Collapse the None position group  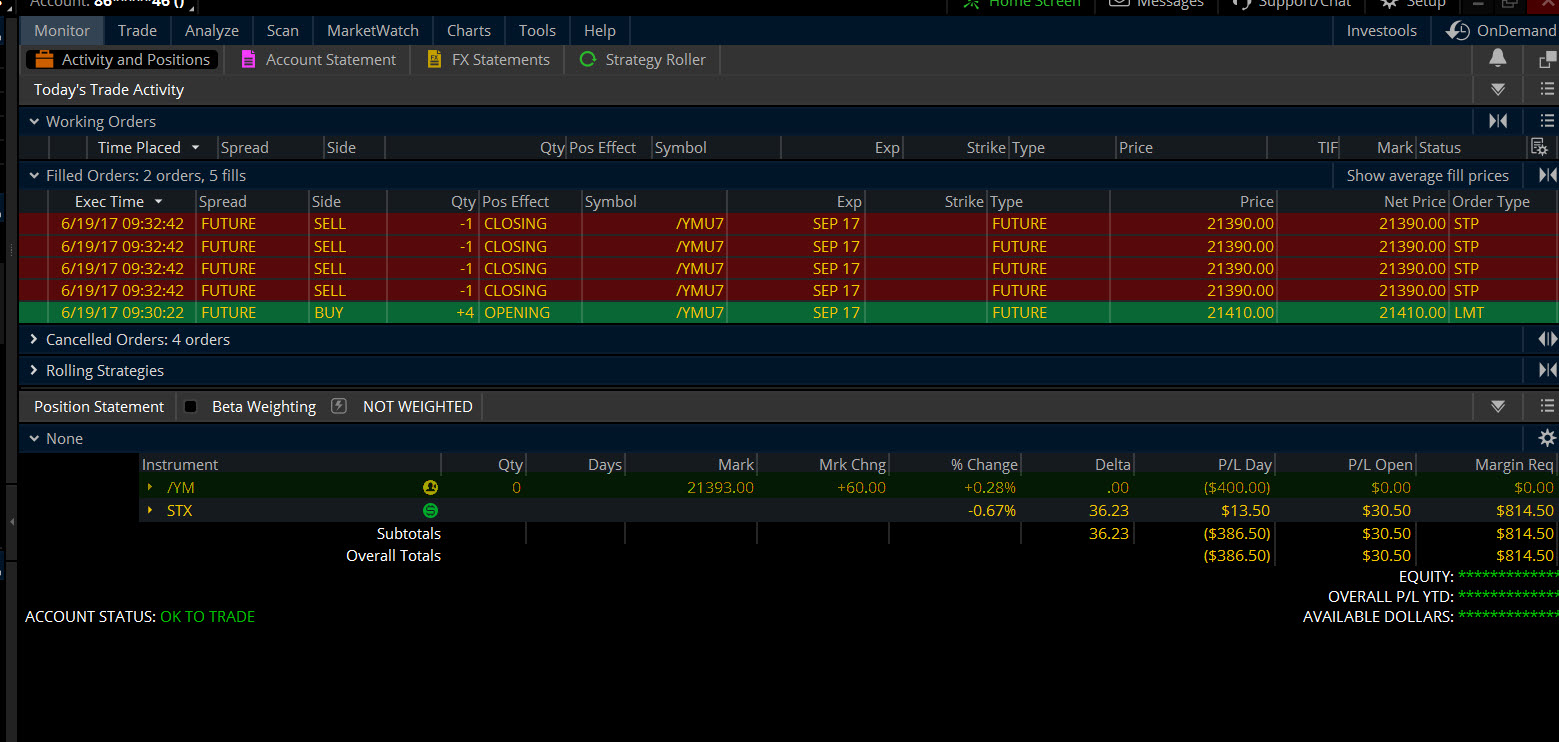tap(34, 438)
